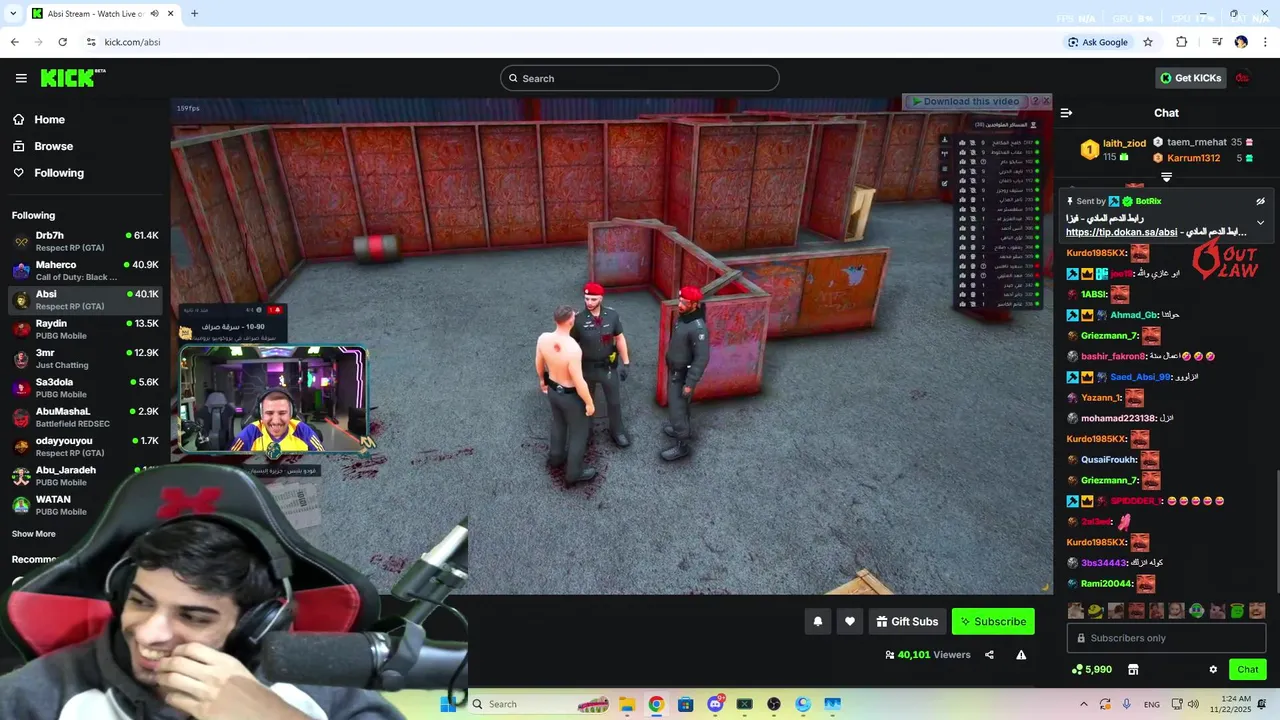Viewport: 1280px width, 720px height.
Task: Open the tip.dokan.sa/absi link
Action: (1121, 232)
